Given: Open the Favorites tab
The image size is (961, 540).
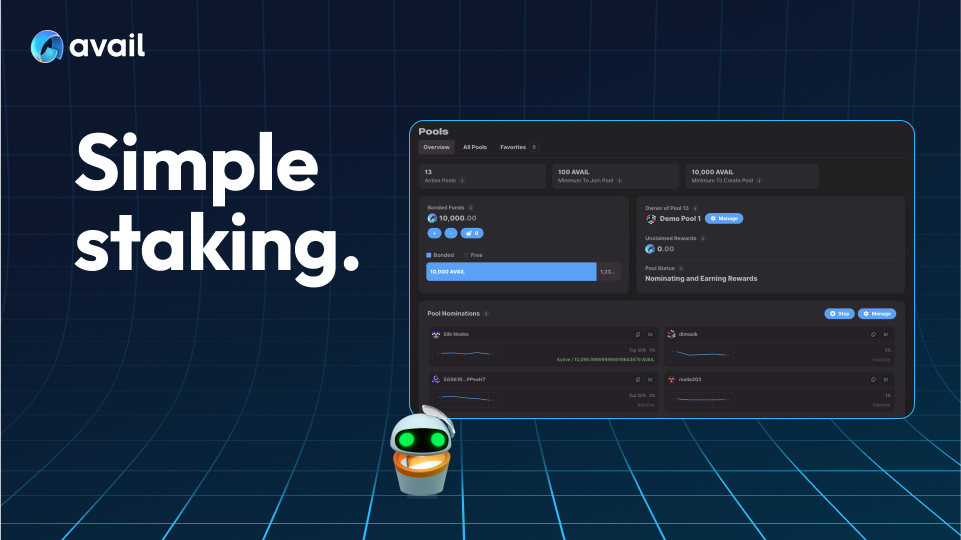Looking at the screenshot, I should click(x=513, y=147).
